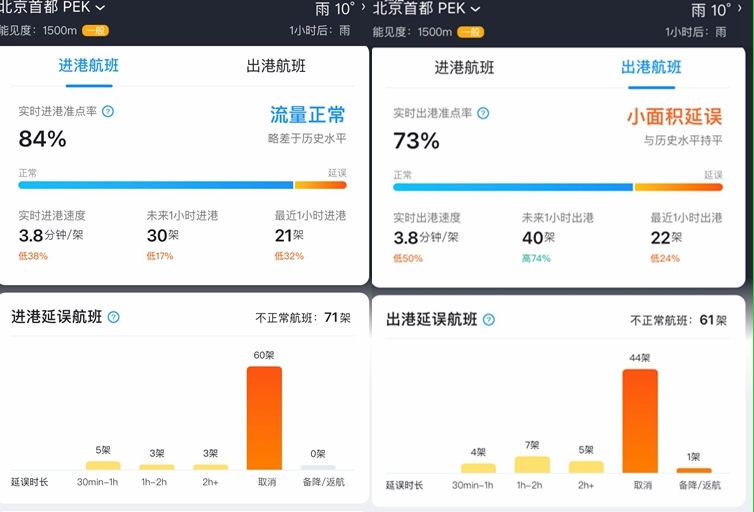Open weather details arrow beside 雨 10° on right

(x=739, y=8)
